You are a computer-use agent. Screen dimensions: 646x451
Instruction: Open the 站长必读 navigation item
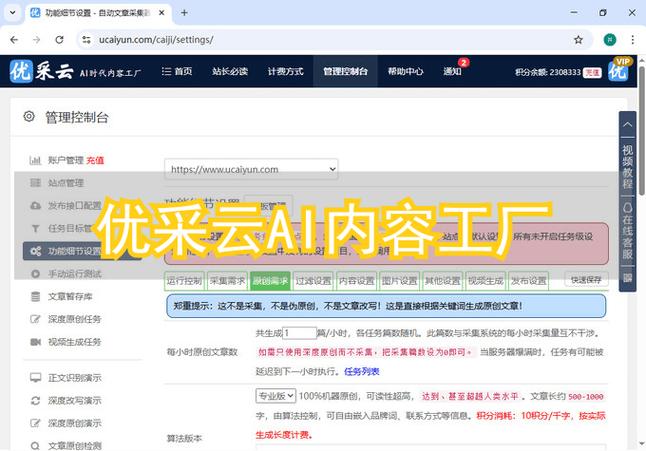click(x=230, y=71)
